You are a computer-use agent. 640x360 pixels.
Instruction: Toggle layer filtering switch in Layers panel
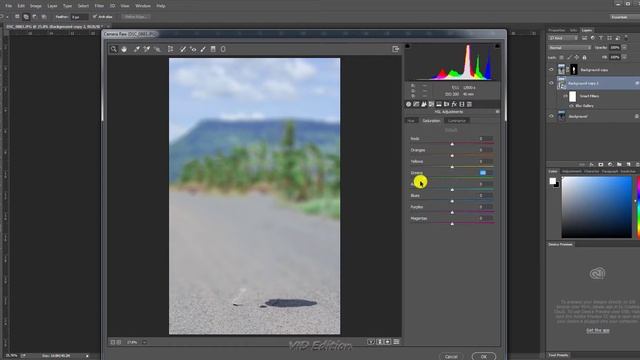pos(626,38)
